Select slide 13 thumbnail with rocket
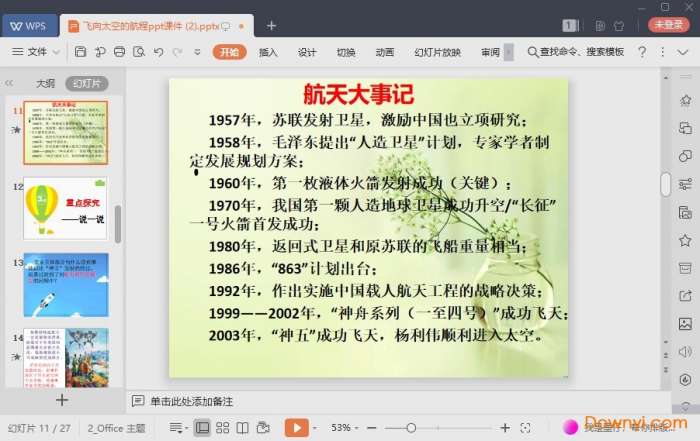Screen dimensions: 700x441 [x=66, y=284]
